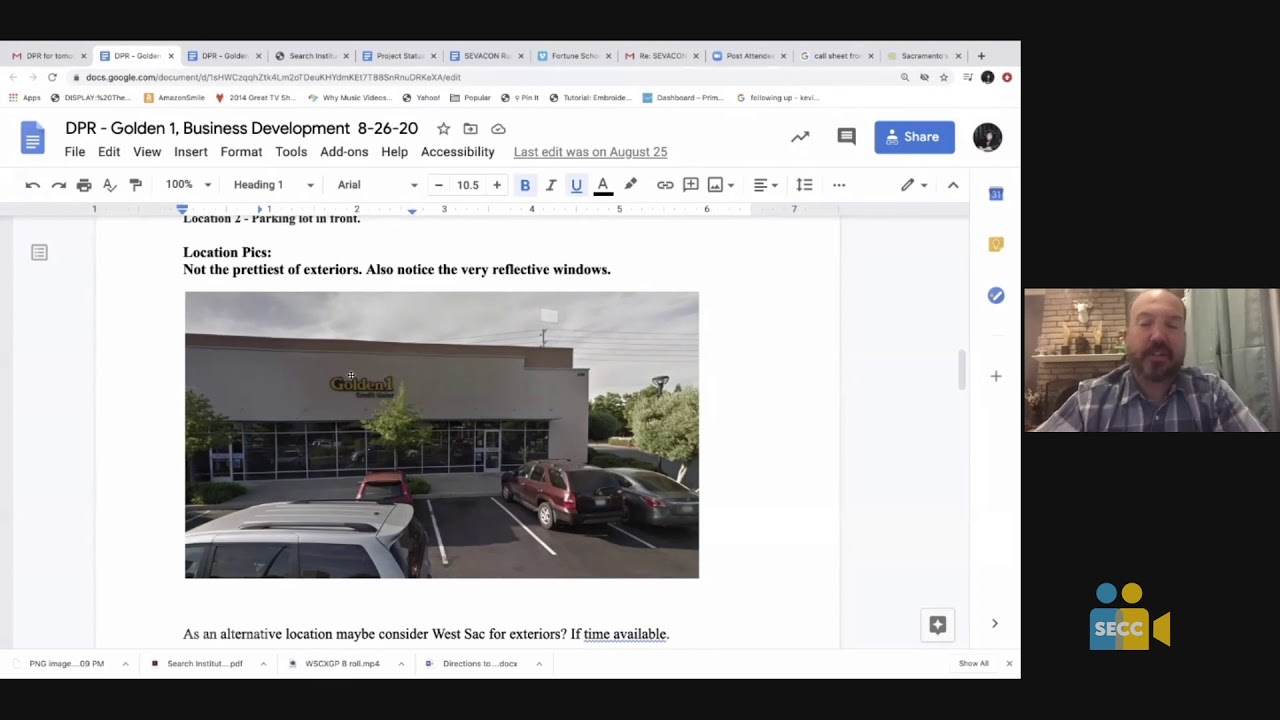Screen dimensions: 1280x720
Task: Open the Google Docs home icon
Action: [x=33, y=138]
